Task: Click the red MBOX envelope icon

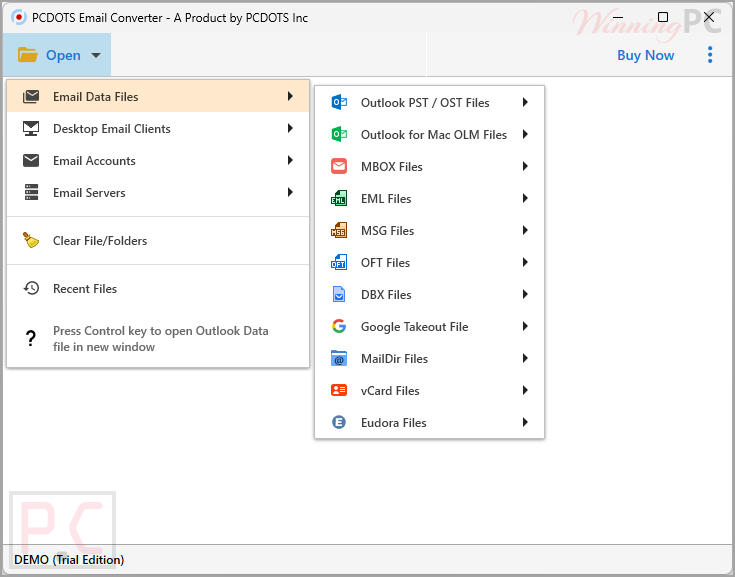Action: point(339,166)
